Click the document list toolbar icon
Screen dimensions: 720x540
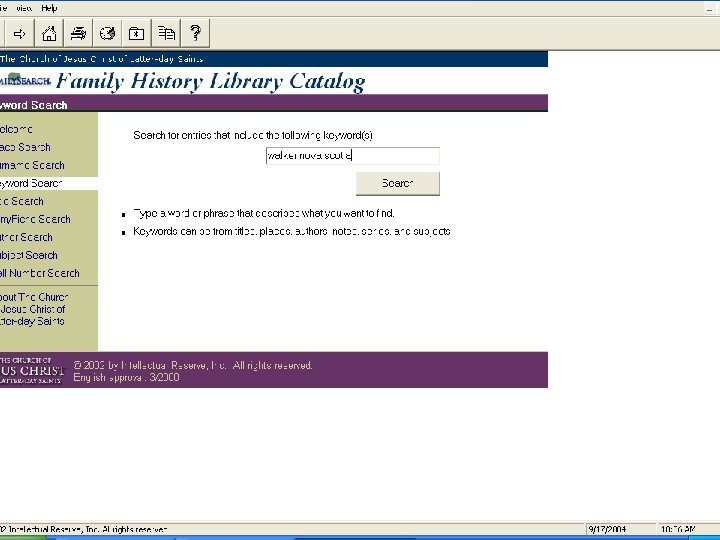[166, 34]
